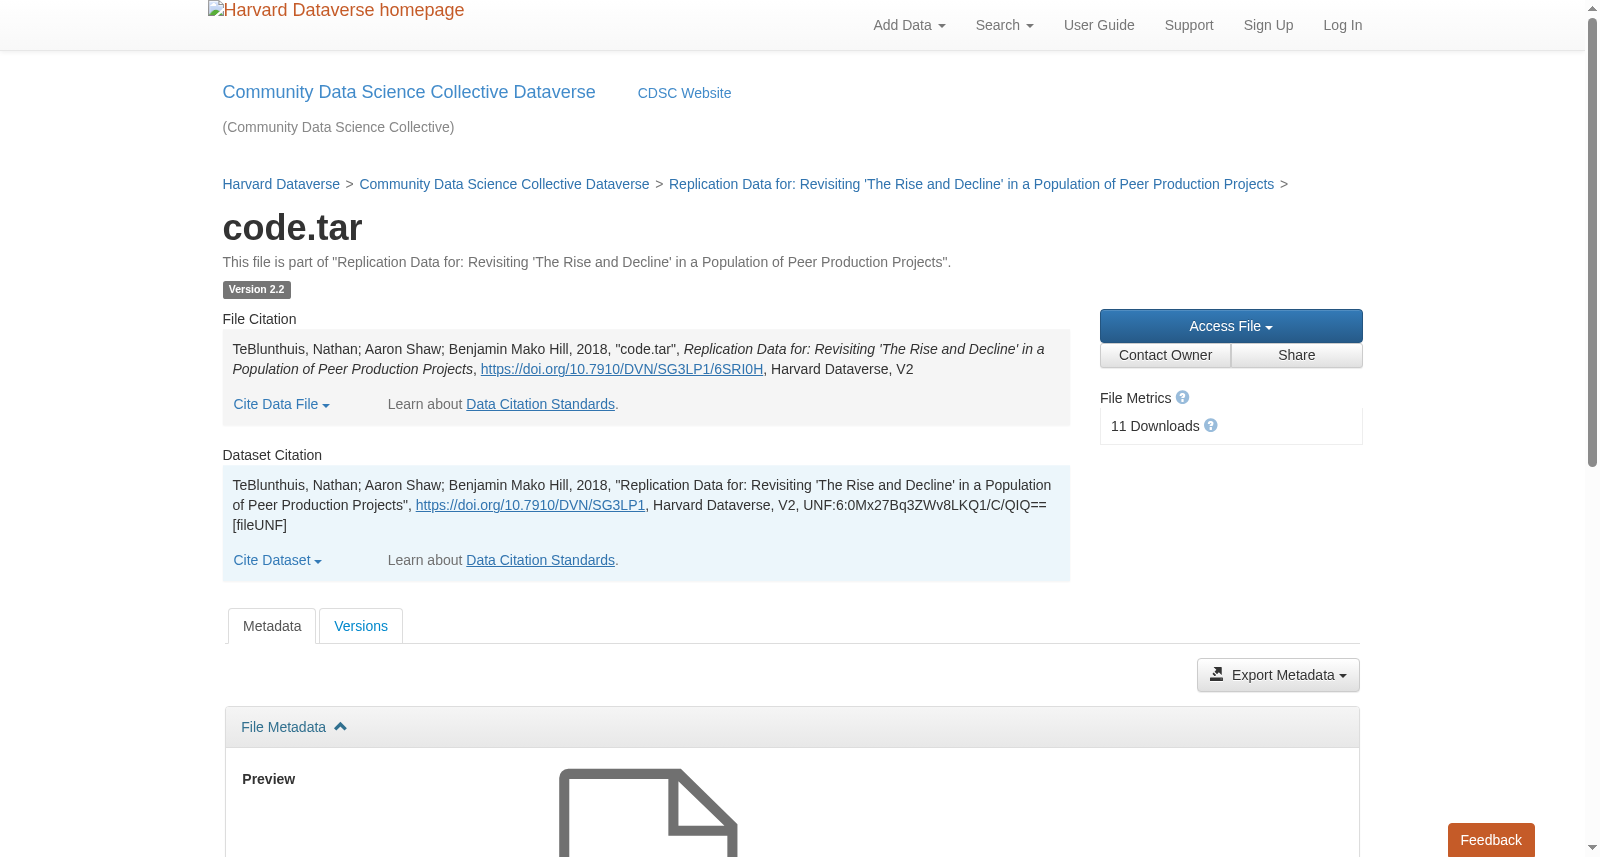Screen dimensions: 1600x857
Task: Open Support in the navbar
Action: (x=1189, y=25)
